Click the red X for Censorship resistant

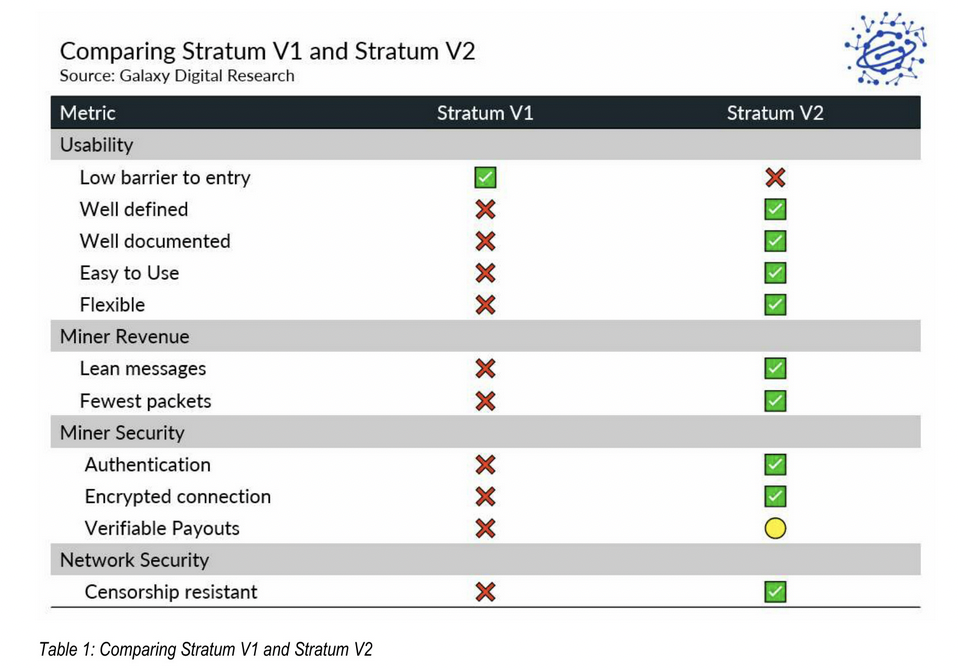pos(485,592)
